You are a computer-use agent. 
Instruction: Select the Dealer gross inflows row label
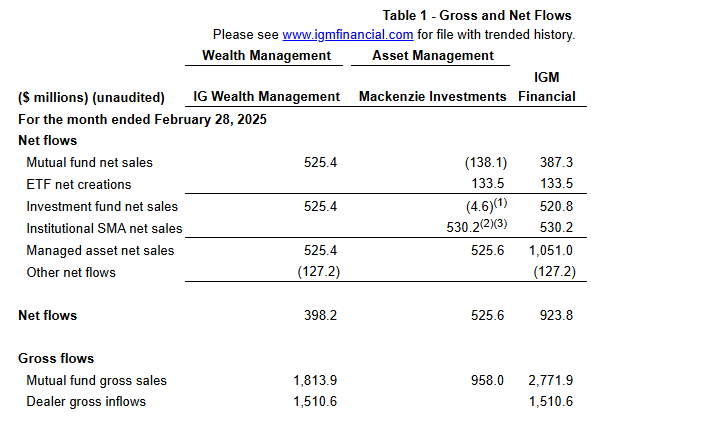(86, 402)
